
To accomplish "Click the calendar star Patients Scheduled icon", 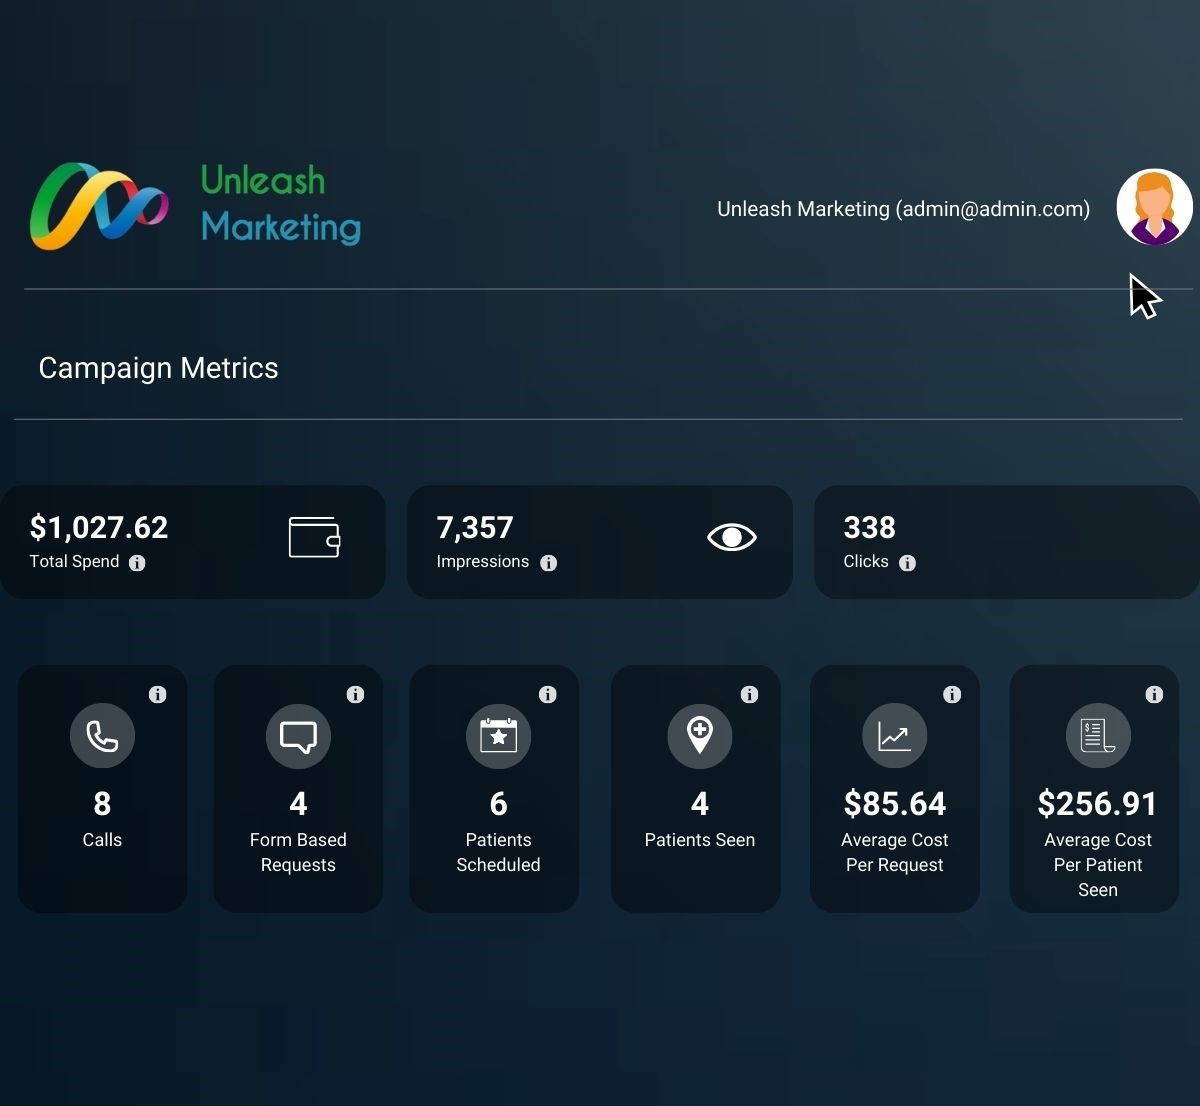I will tap(498, 736).
